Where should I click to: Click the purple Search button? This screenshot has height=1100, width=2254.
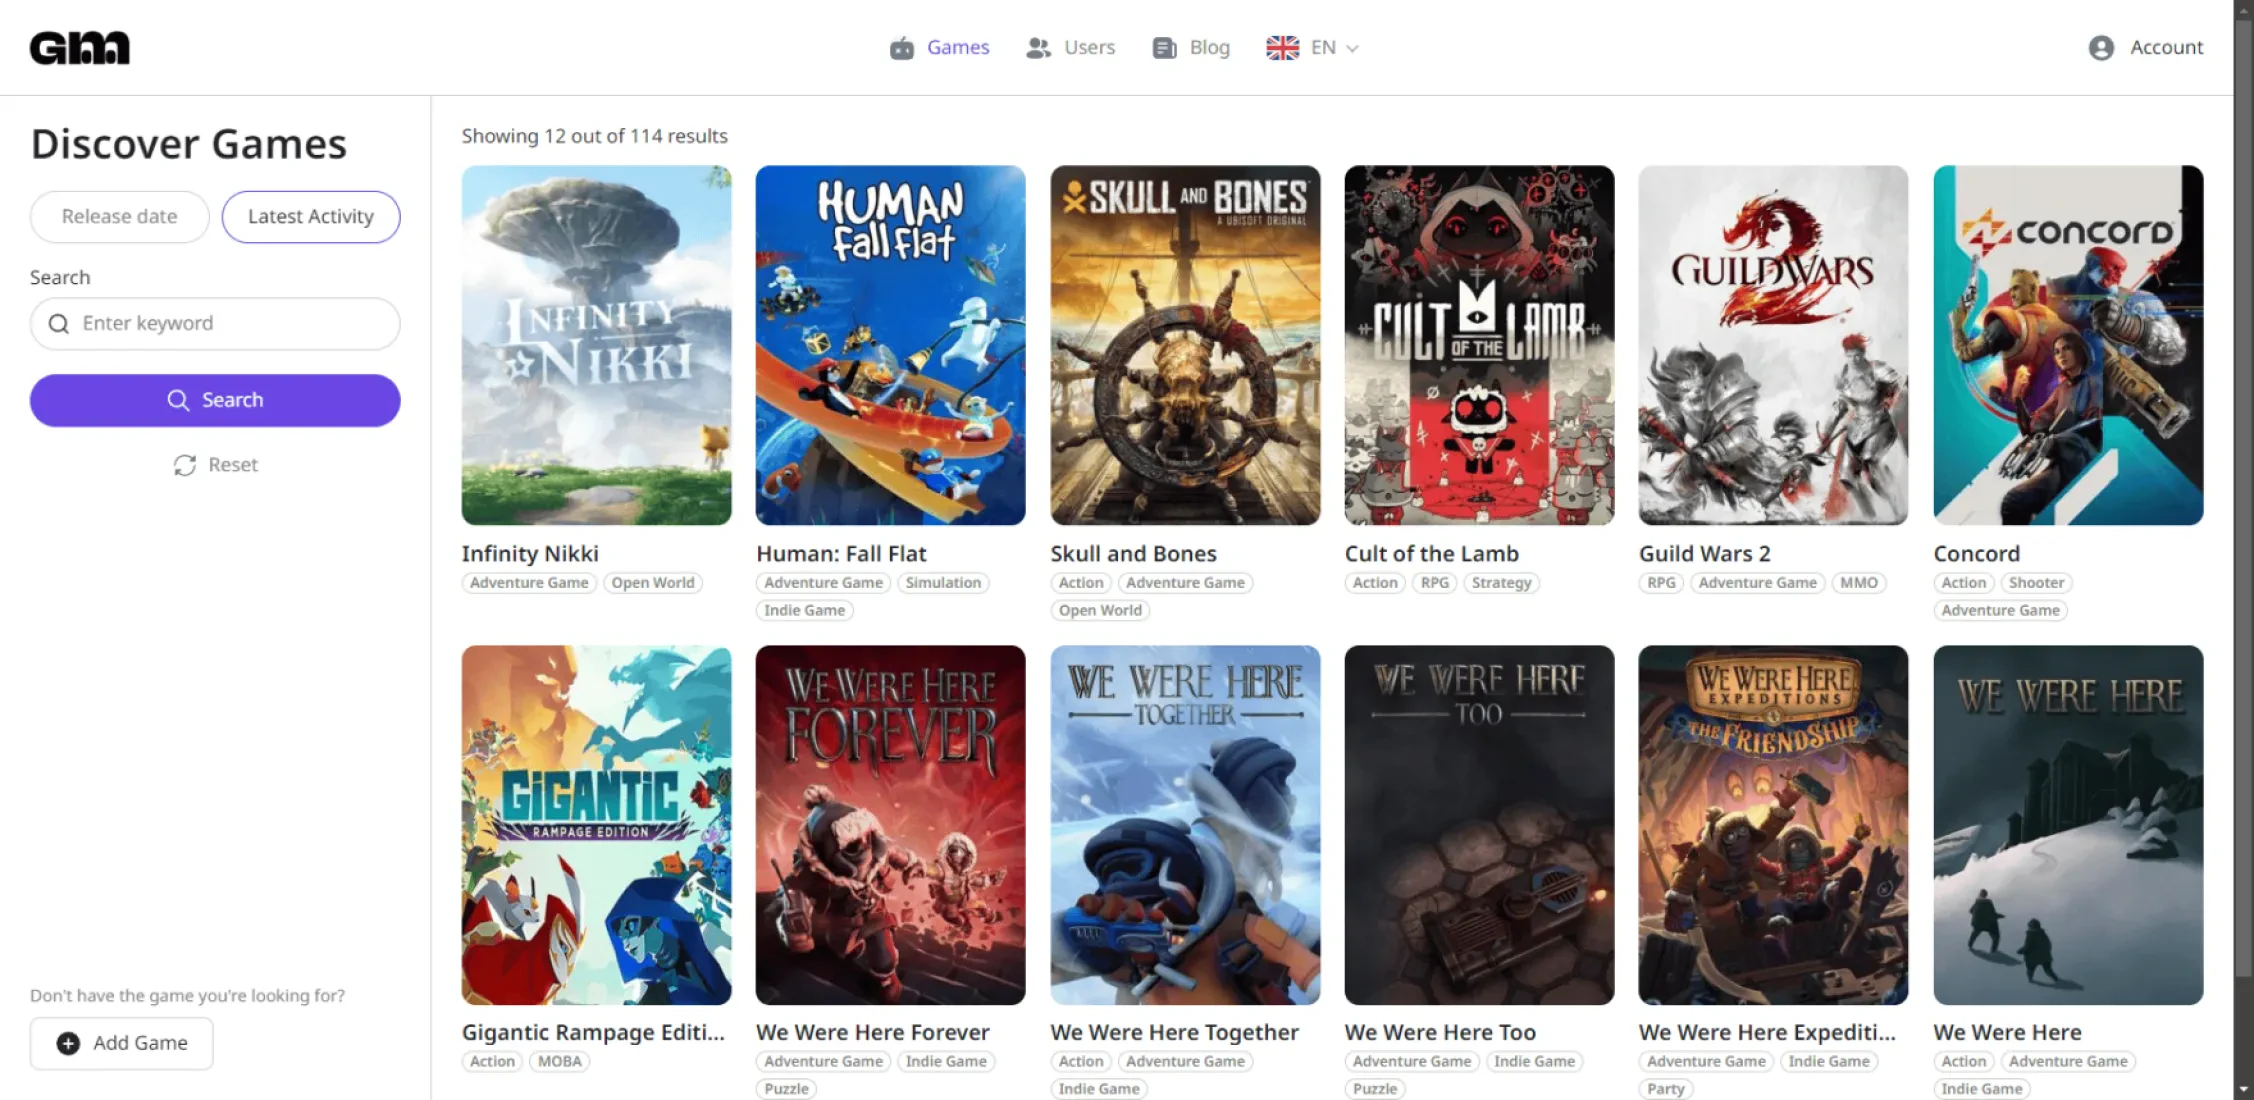(215, 400)
